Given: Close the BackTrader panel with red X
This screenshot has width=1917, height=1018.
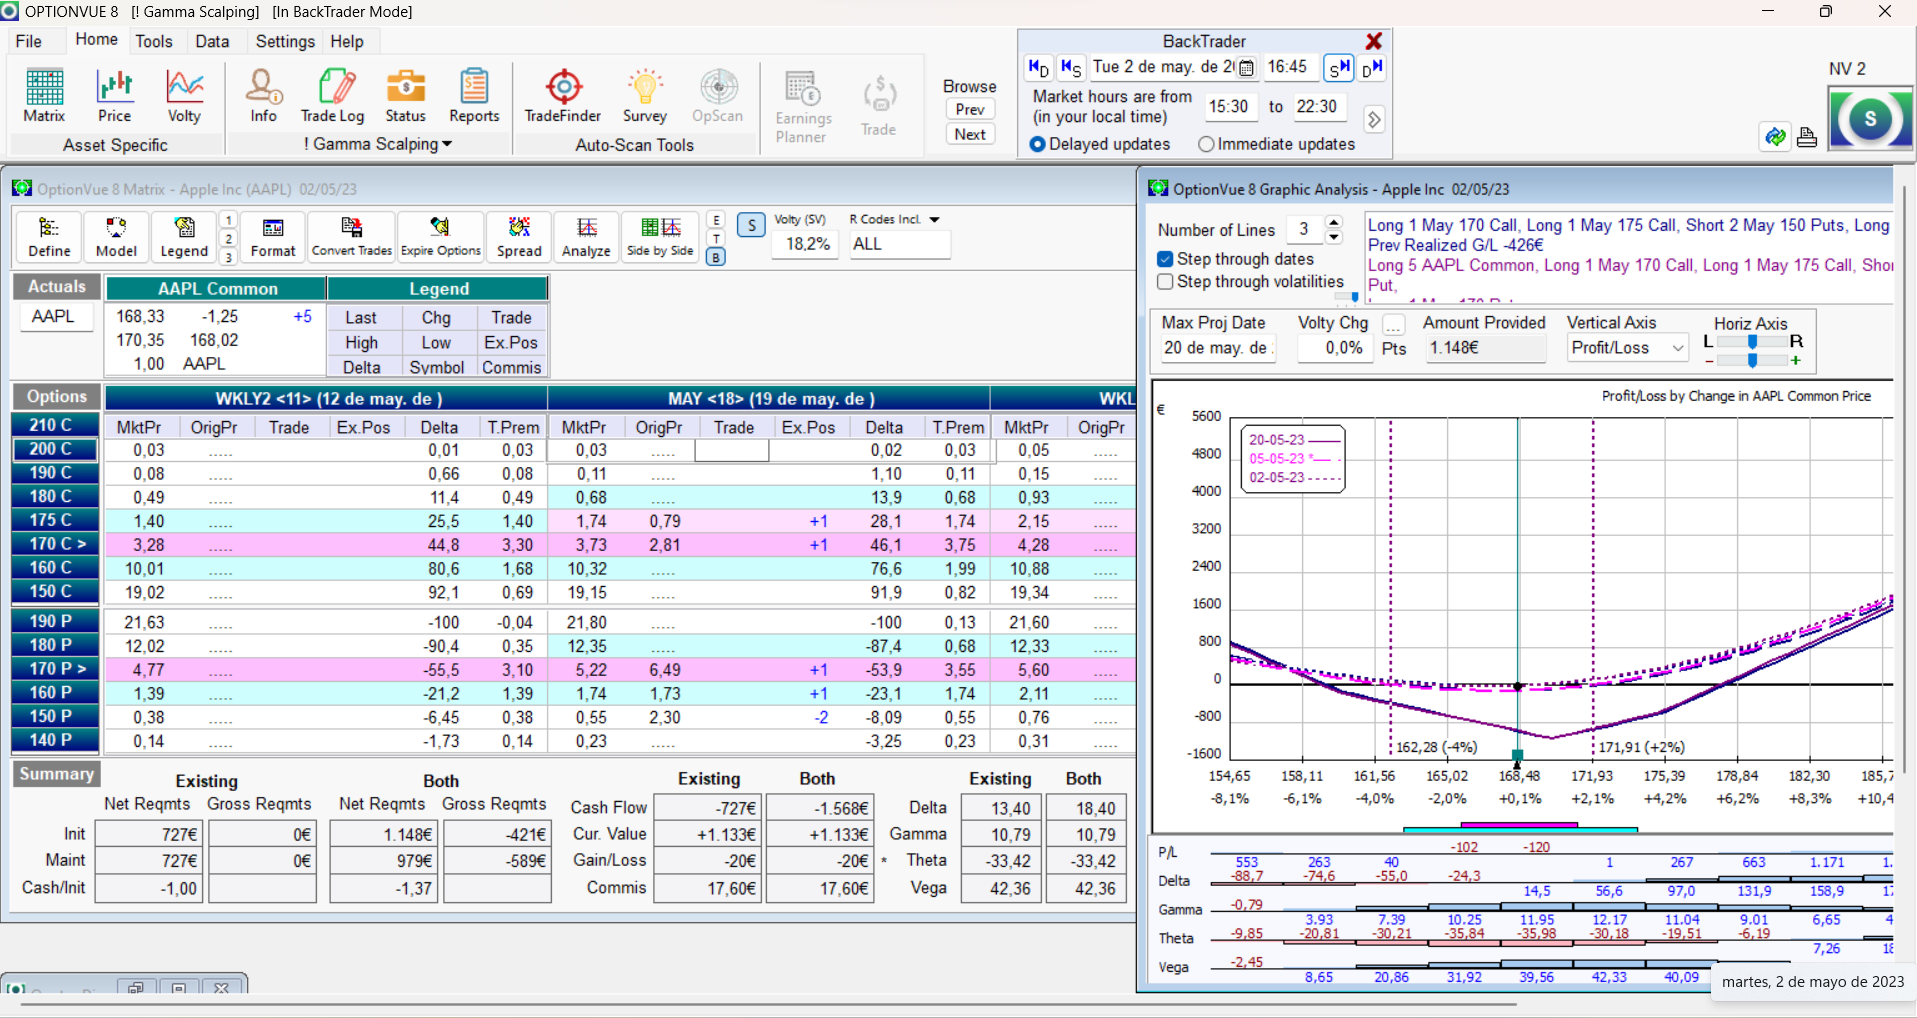Looking at the screenshot, I should tap(1374, 41).
